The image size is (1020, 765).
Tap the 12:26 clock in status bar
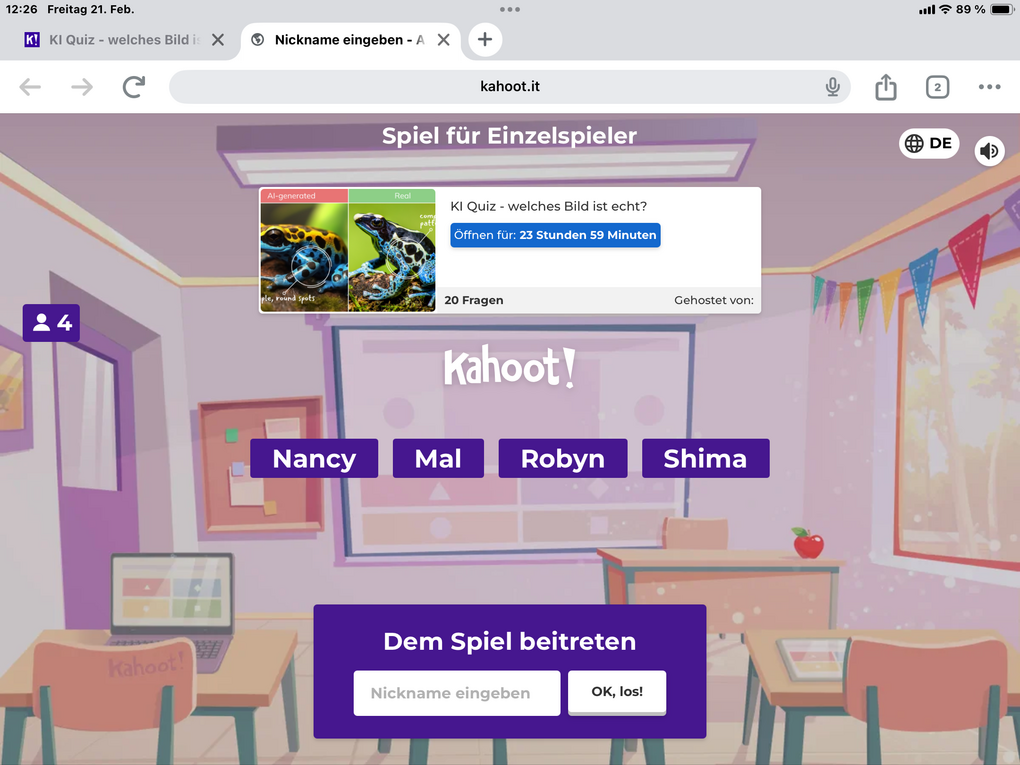tap(21, 10)
